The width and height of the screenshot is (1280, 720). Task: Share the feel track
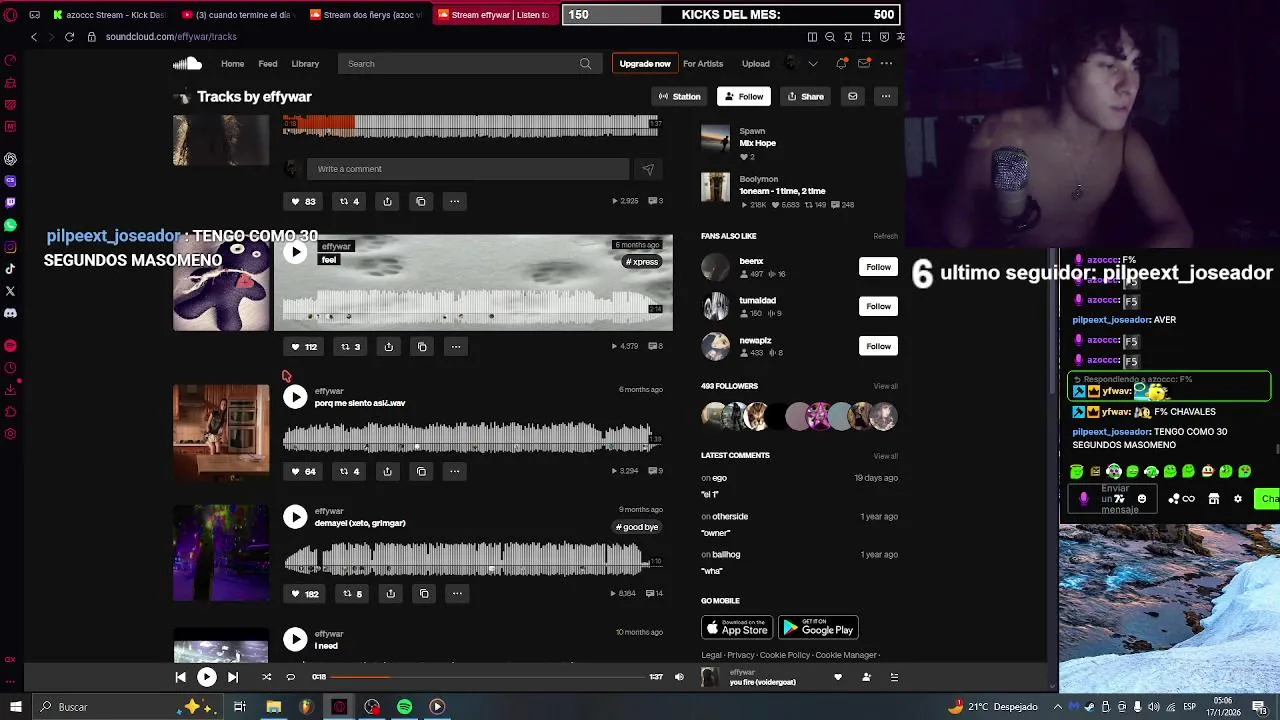389,347
